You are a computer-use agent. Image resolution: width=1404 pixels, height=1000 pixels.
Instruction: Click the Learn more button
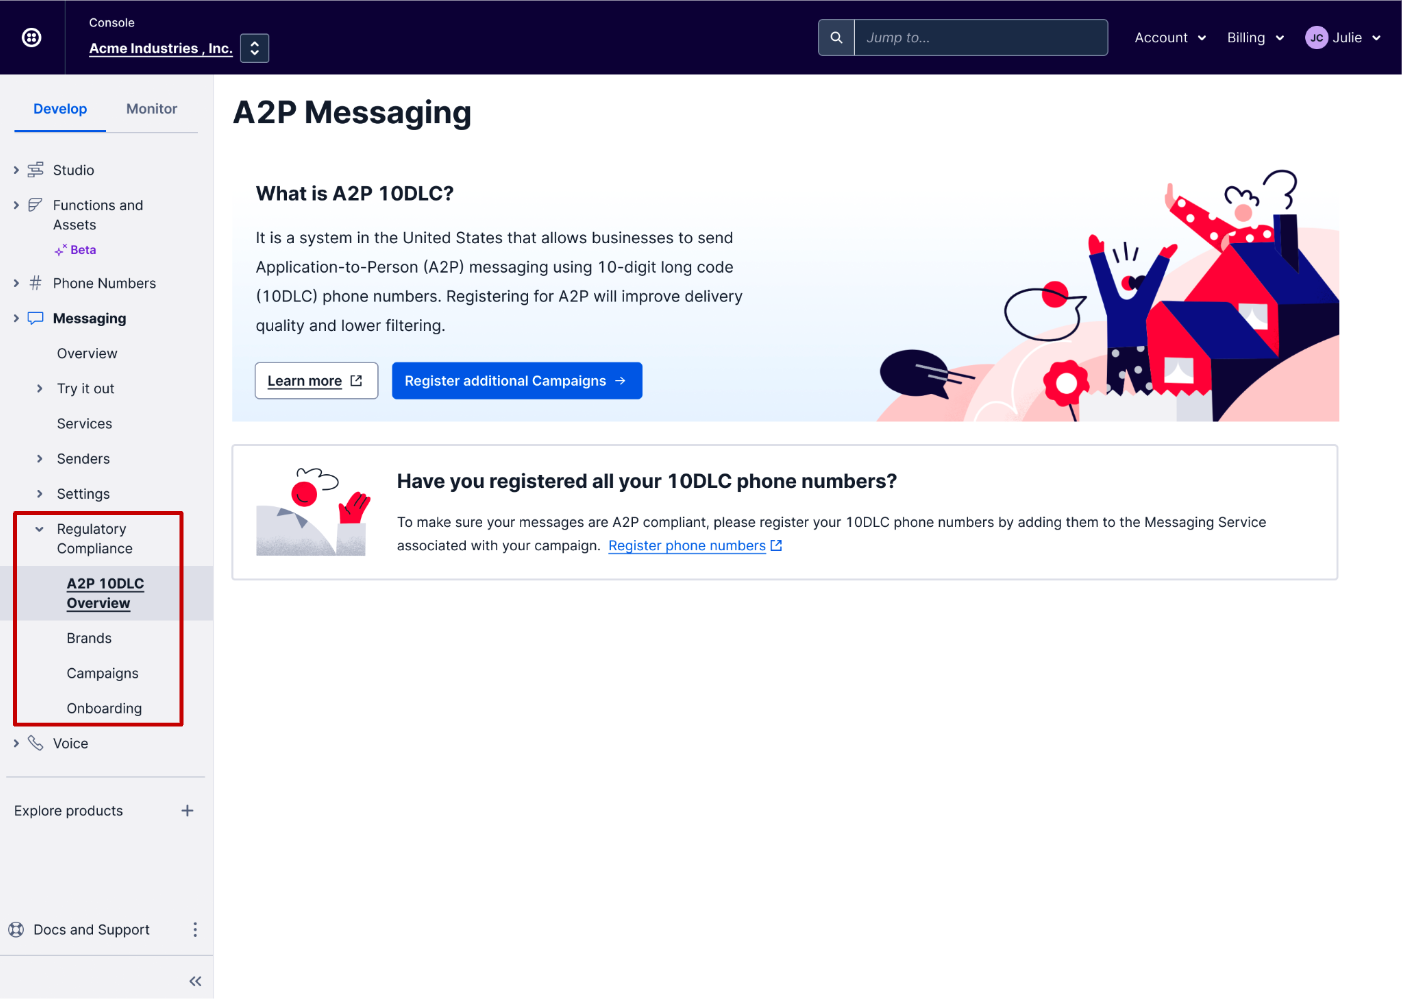pos(316,381)
